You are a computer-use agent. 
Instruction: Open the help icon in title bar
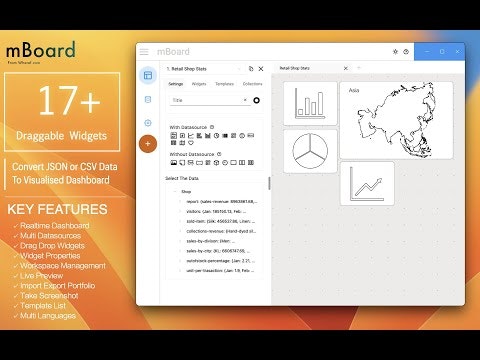[406, 52]
